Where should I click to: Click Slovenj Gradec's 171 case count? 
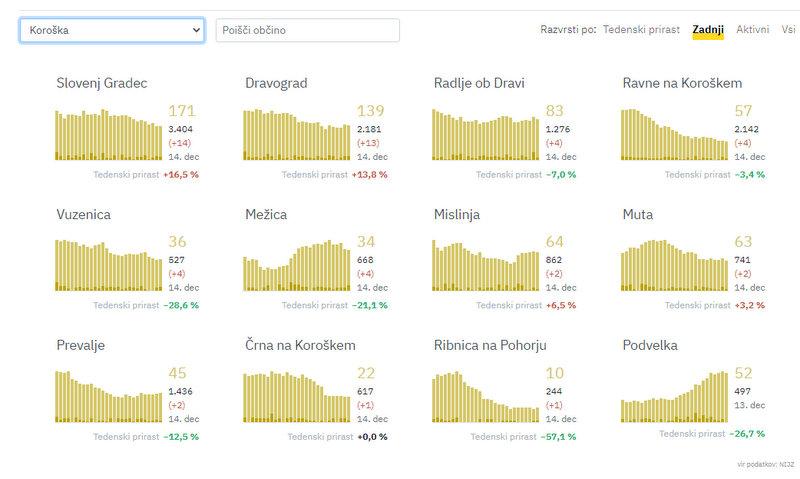pos(182,111)
